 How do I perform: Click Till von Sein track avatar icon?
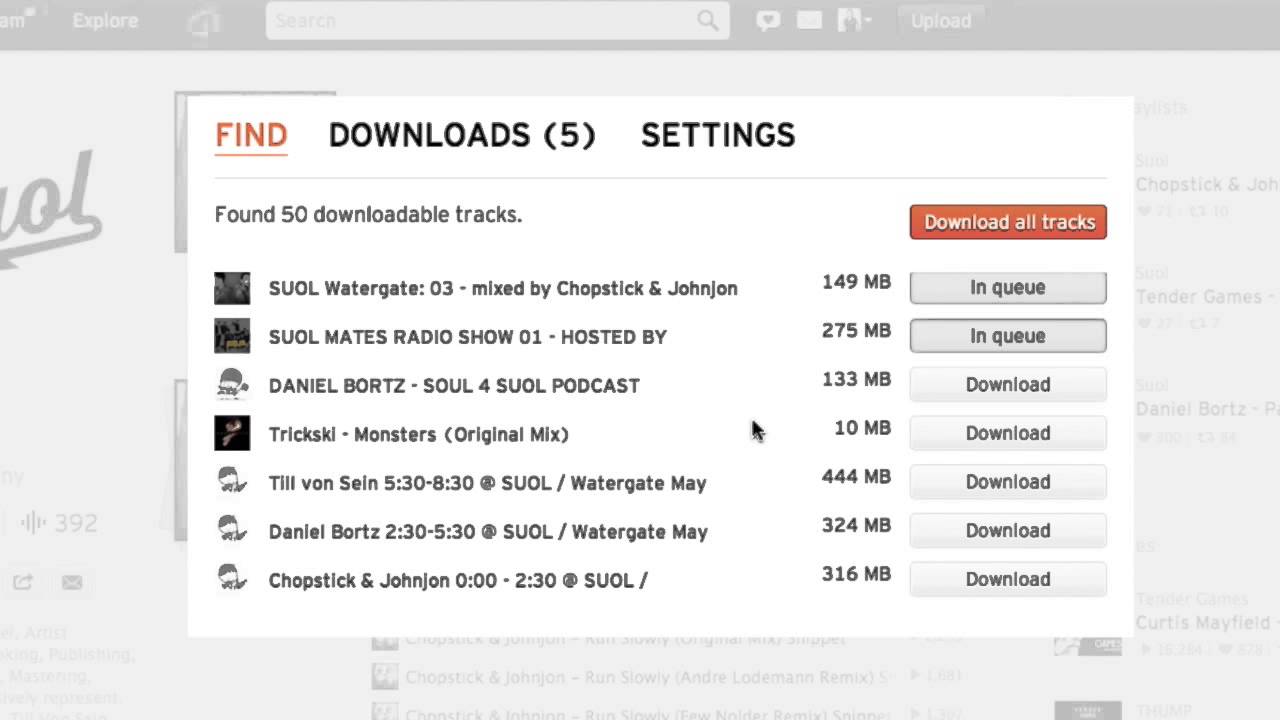tap(232, 482)
